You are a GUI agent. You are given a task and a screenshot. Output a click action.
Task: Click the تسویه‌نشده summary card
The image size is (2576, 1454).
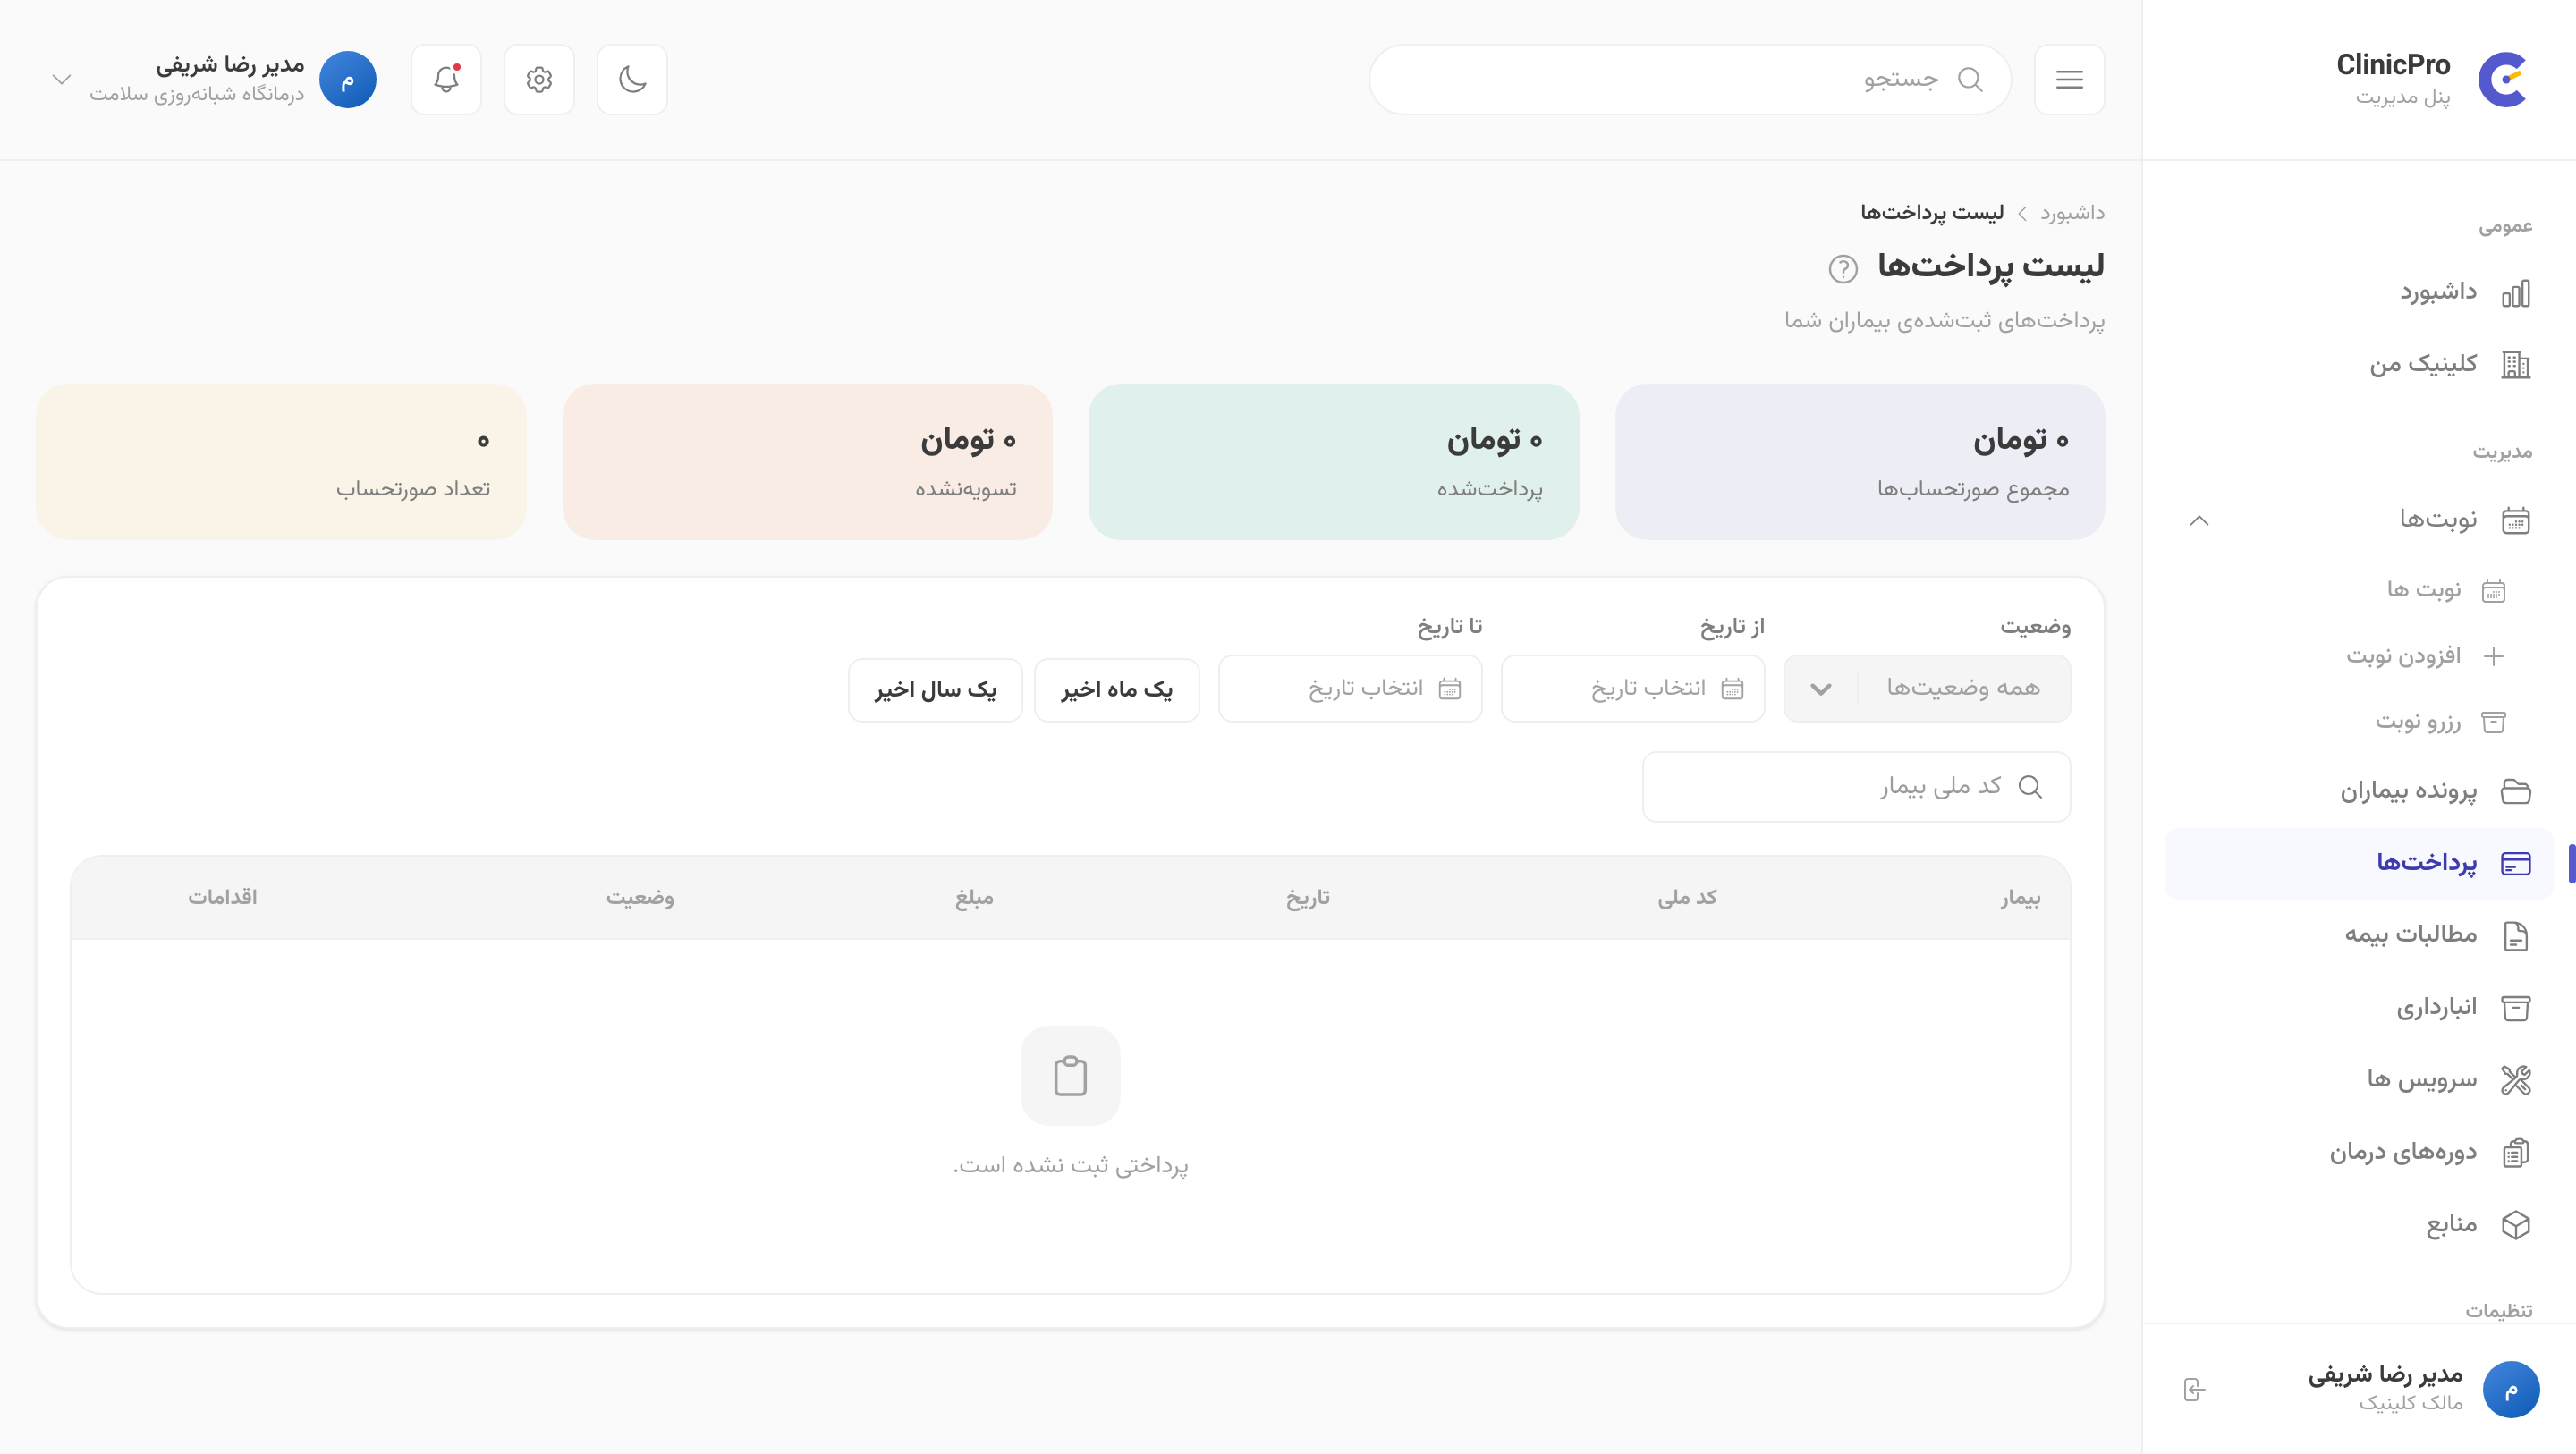pos(807,462)
